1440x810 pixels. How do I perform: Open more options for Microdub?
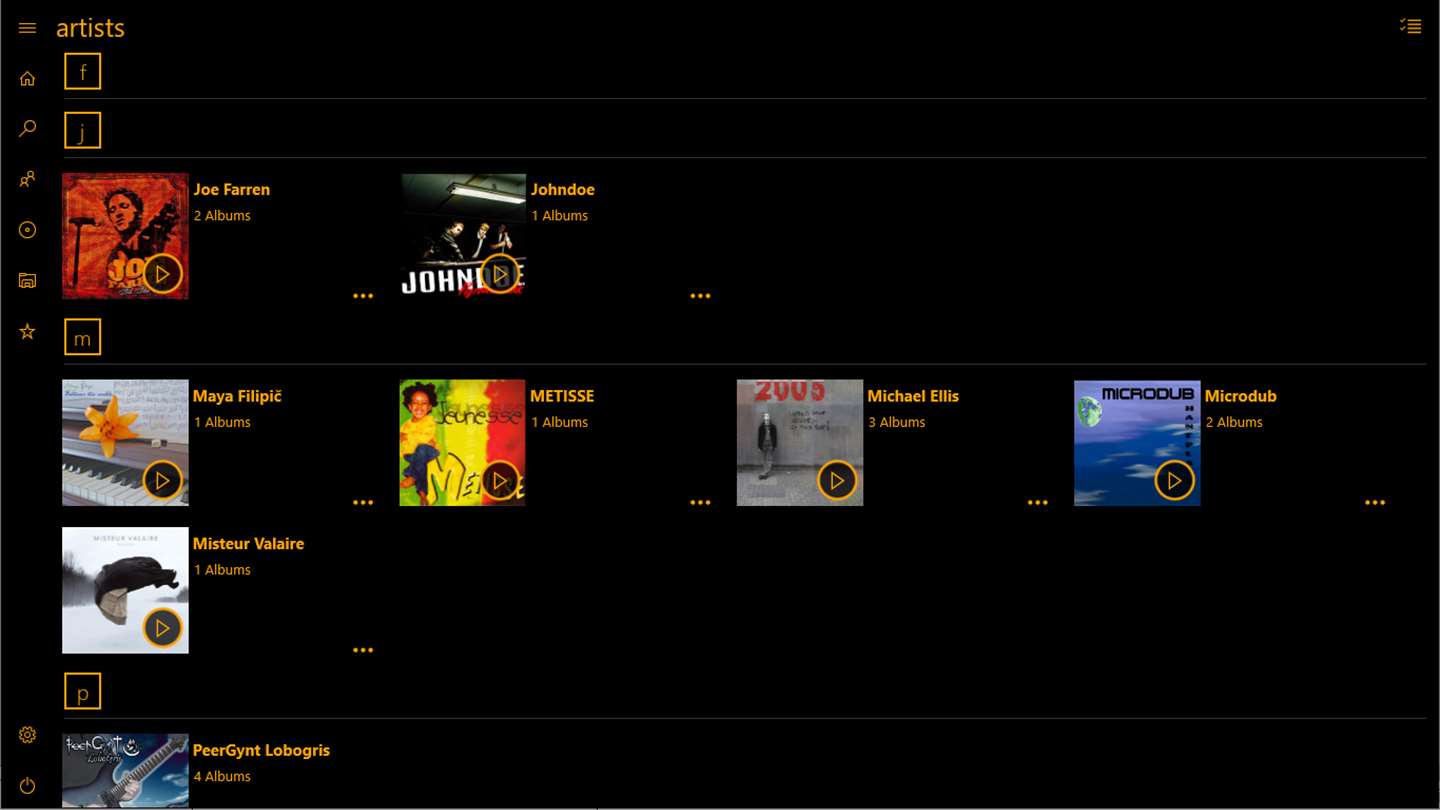pos(1375,503)
